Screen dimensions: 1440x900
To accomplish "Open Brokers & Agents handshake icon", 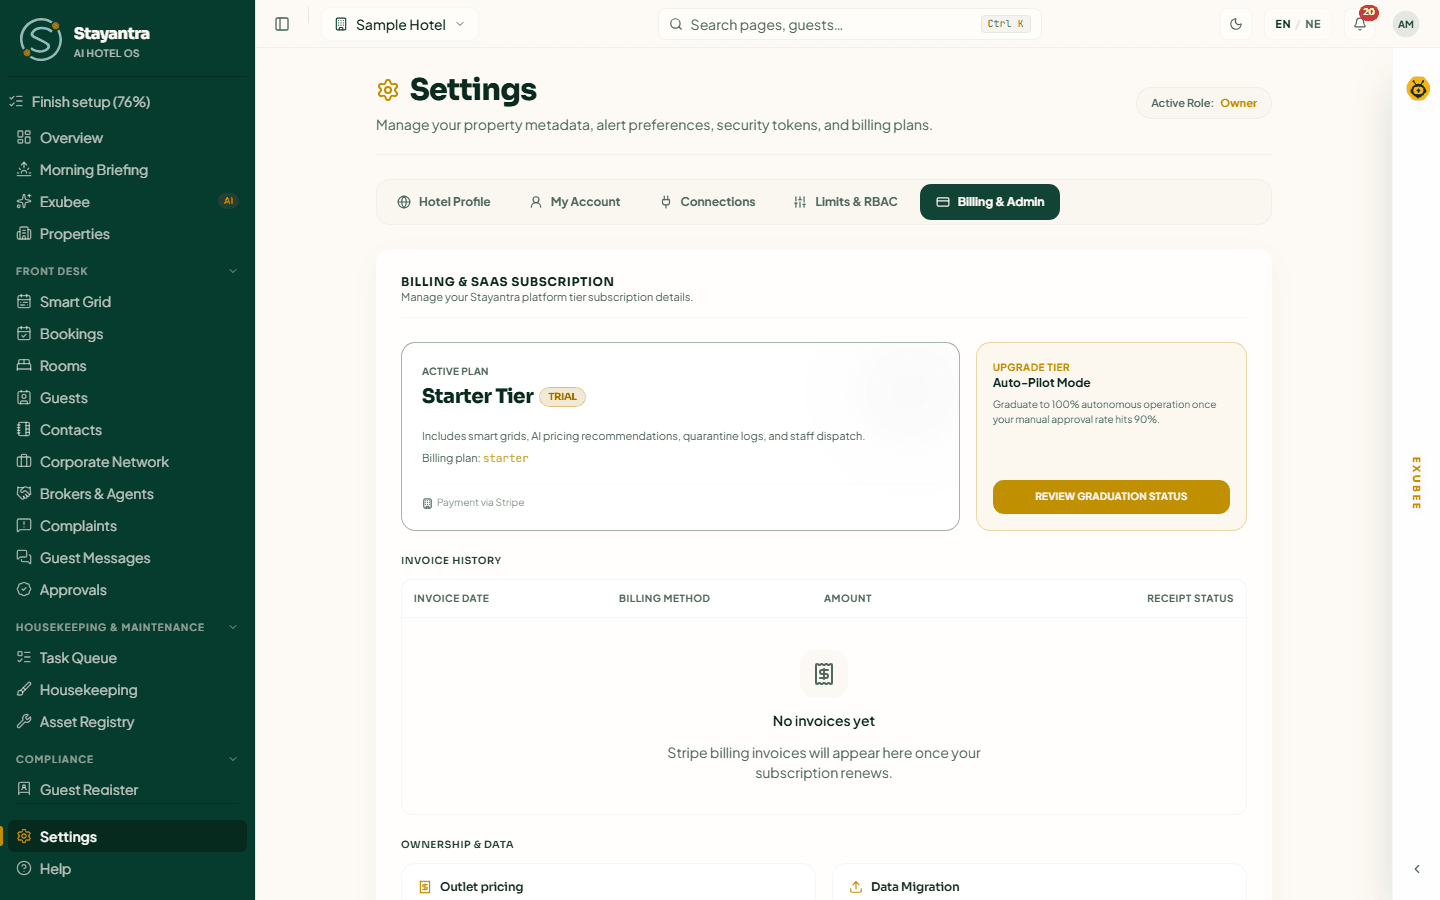I will tap(24, 494).
